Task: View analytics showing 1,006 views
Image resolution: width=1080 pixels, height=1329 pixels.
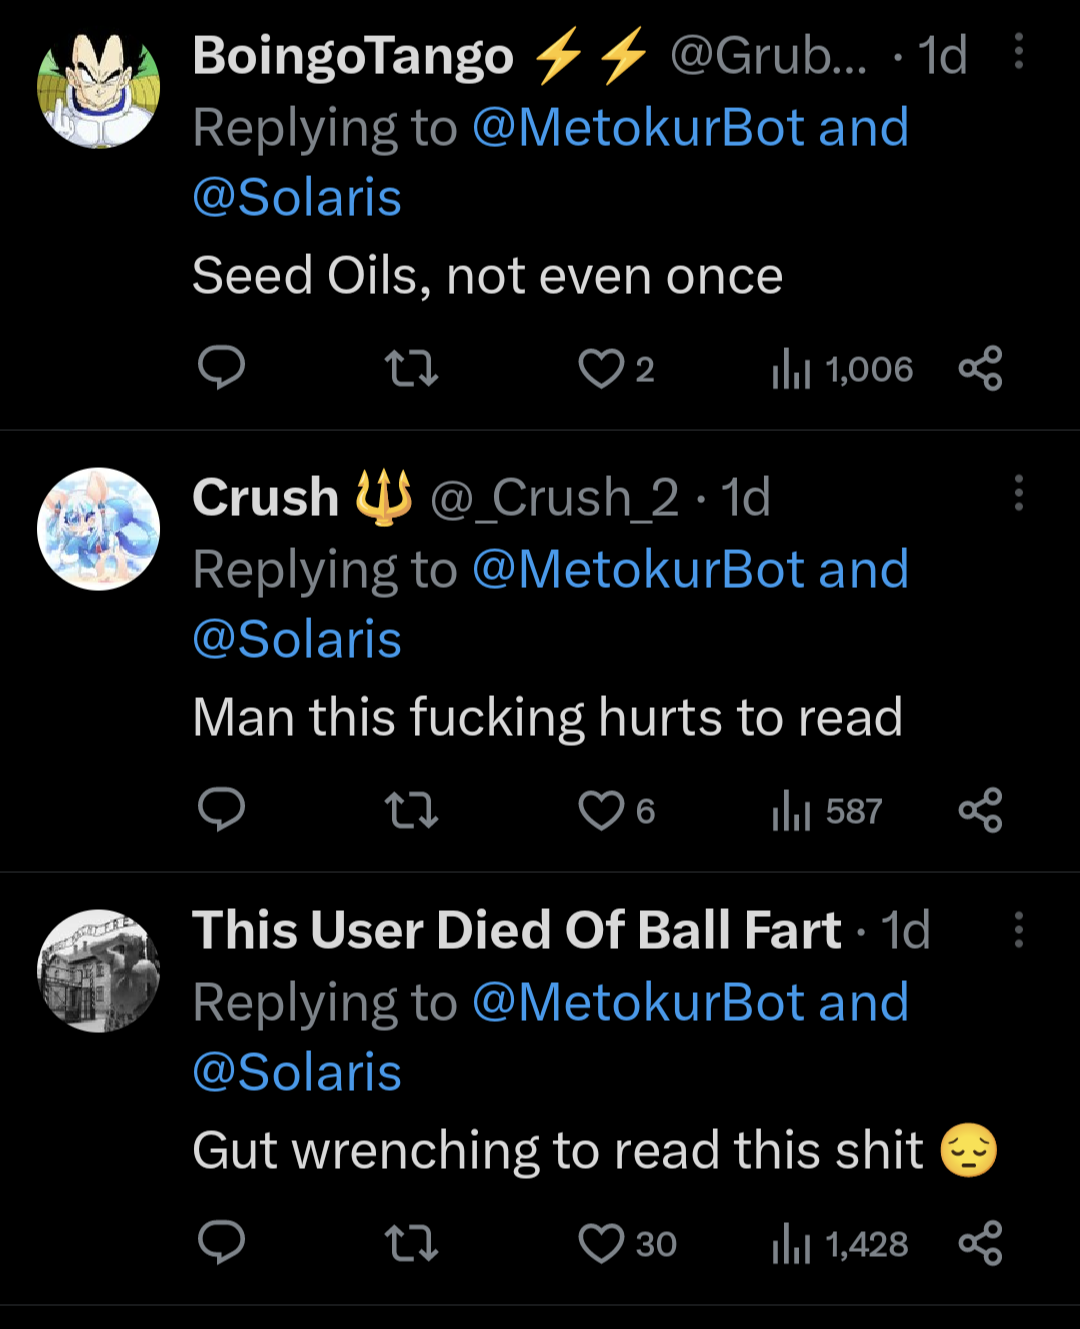Action: pos(842,370)
